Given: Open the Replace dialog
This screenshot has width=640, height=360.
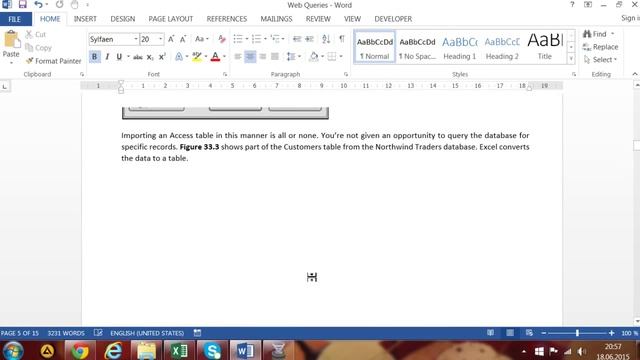Looking at the screenshot, I should pyautogui.click(x=600, y=47).
